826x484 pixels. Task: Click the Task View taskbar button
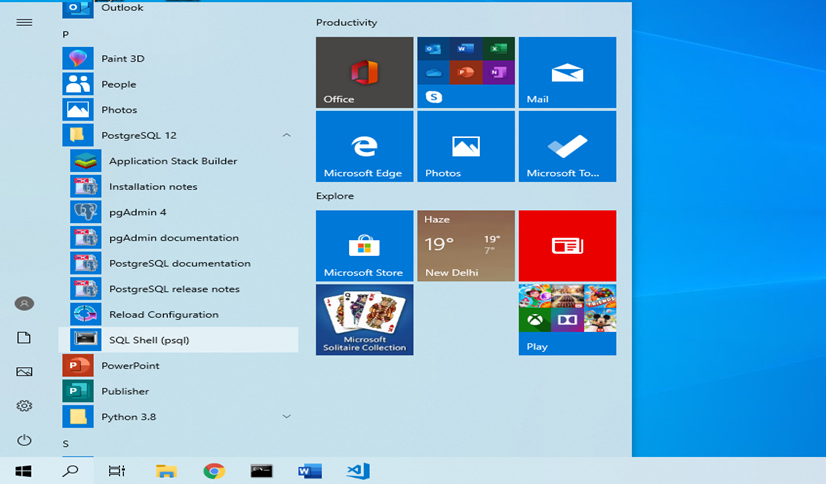click(117, 471)
